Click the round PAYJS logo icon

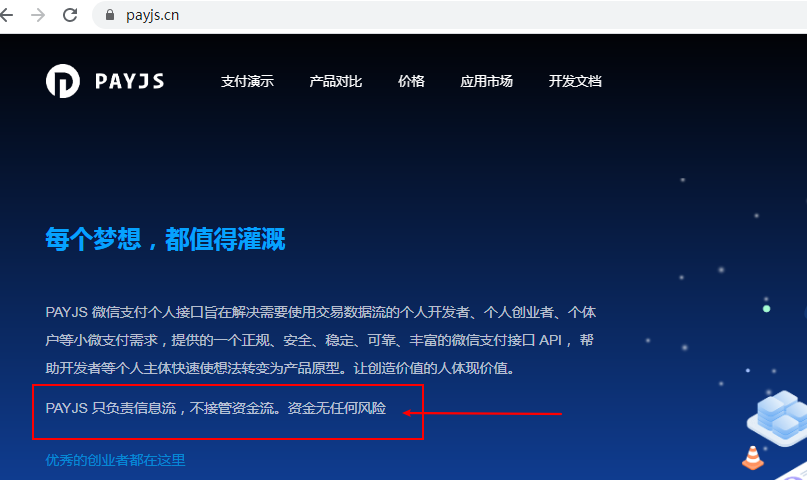click(x=63, y=81)
